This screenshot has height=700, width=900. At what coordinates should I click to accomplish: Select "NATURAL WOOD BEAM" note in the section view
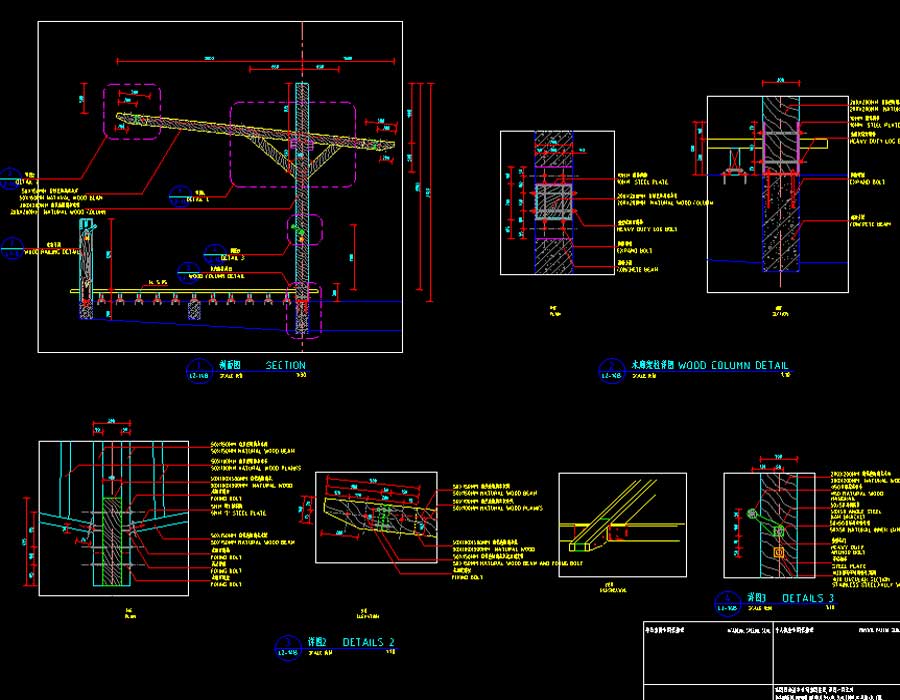61,197
